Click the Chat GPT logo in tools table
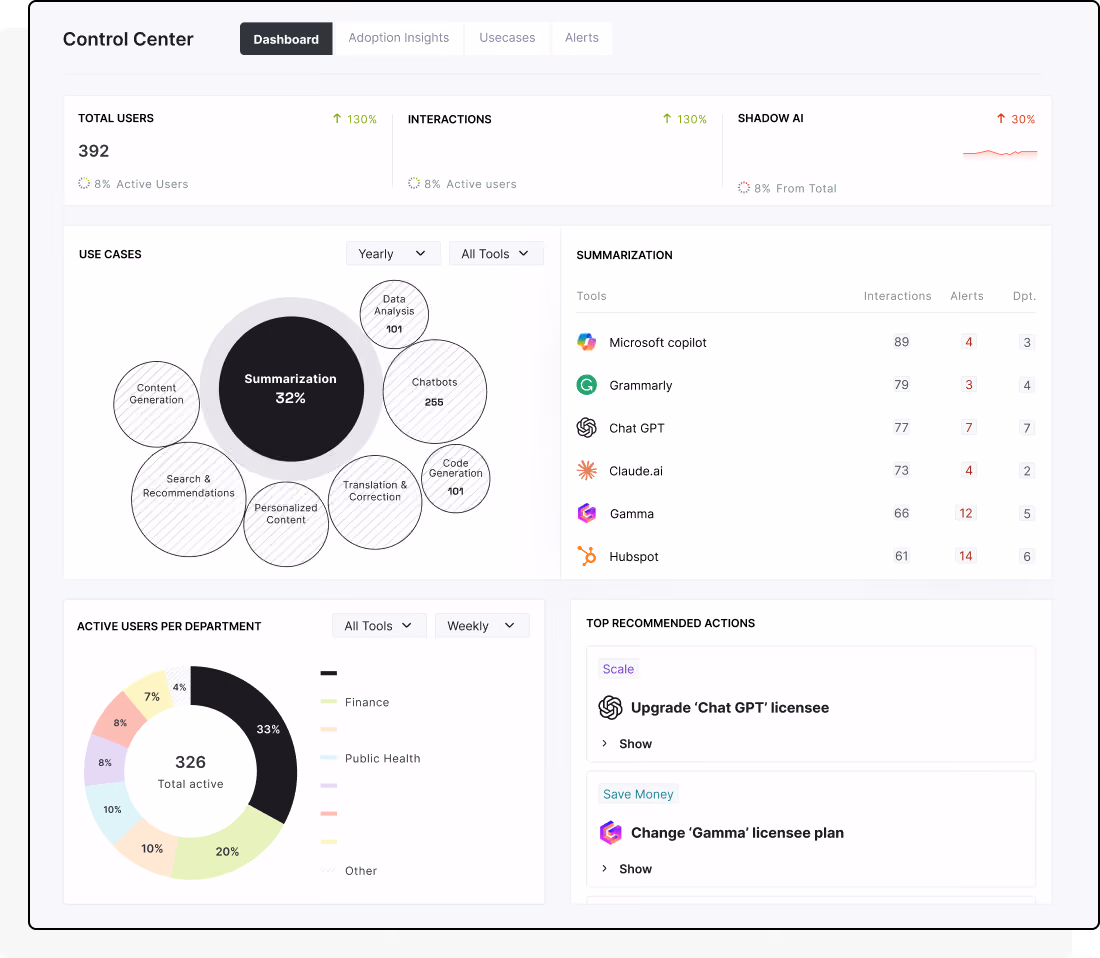Viewport: 1100px width, 958px height. (x=586, y=428)
